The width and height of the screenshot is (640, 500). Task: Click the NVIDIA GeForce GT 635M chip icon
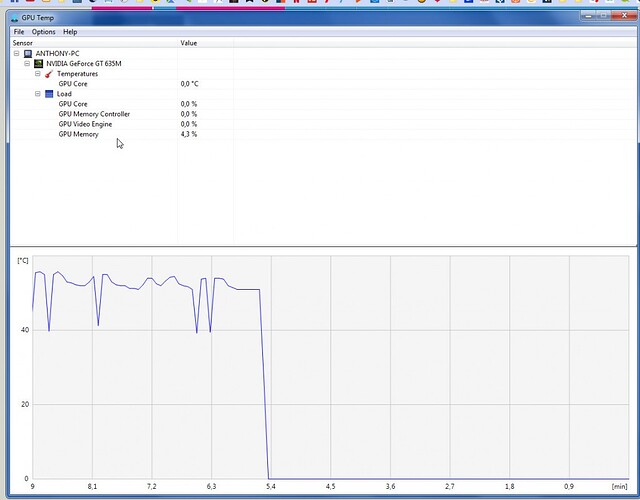pyautogui.click(x=38, y=63)
